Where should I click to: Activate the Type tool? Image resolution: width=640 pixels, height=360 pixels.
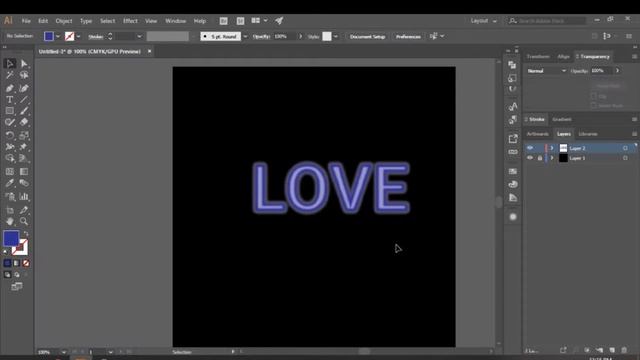[x=10, y=100]
